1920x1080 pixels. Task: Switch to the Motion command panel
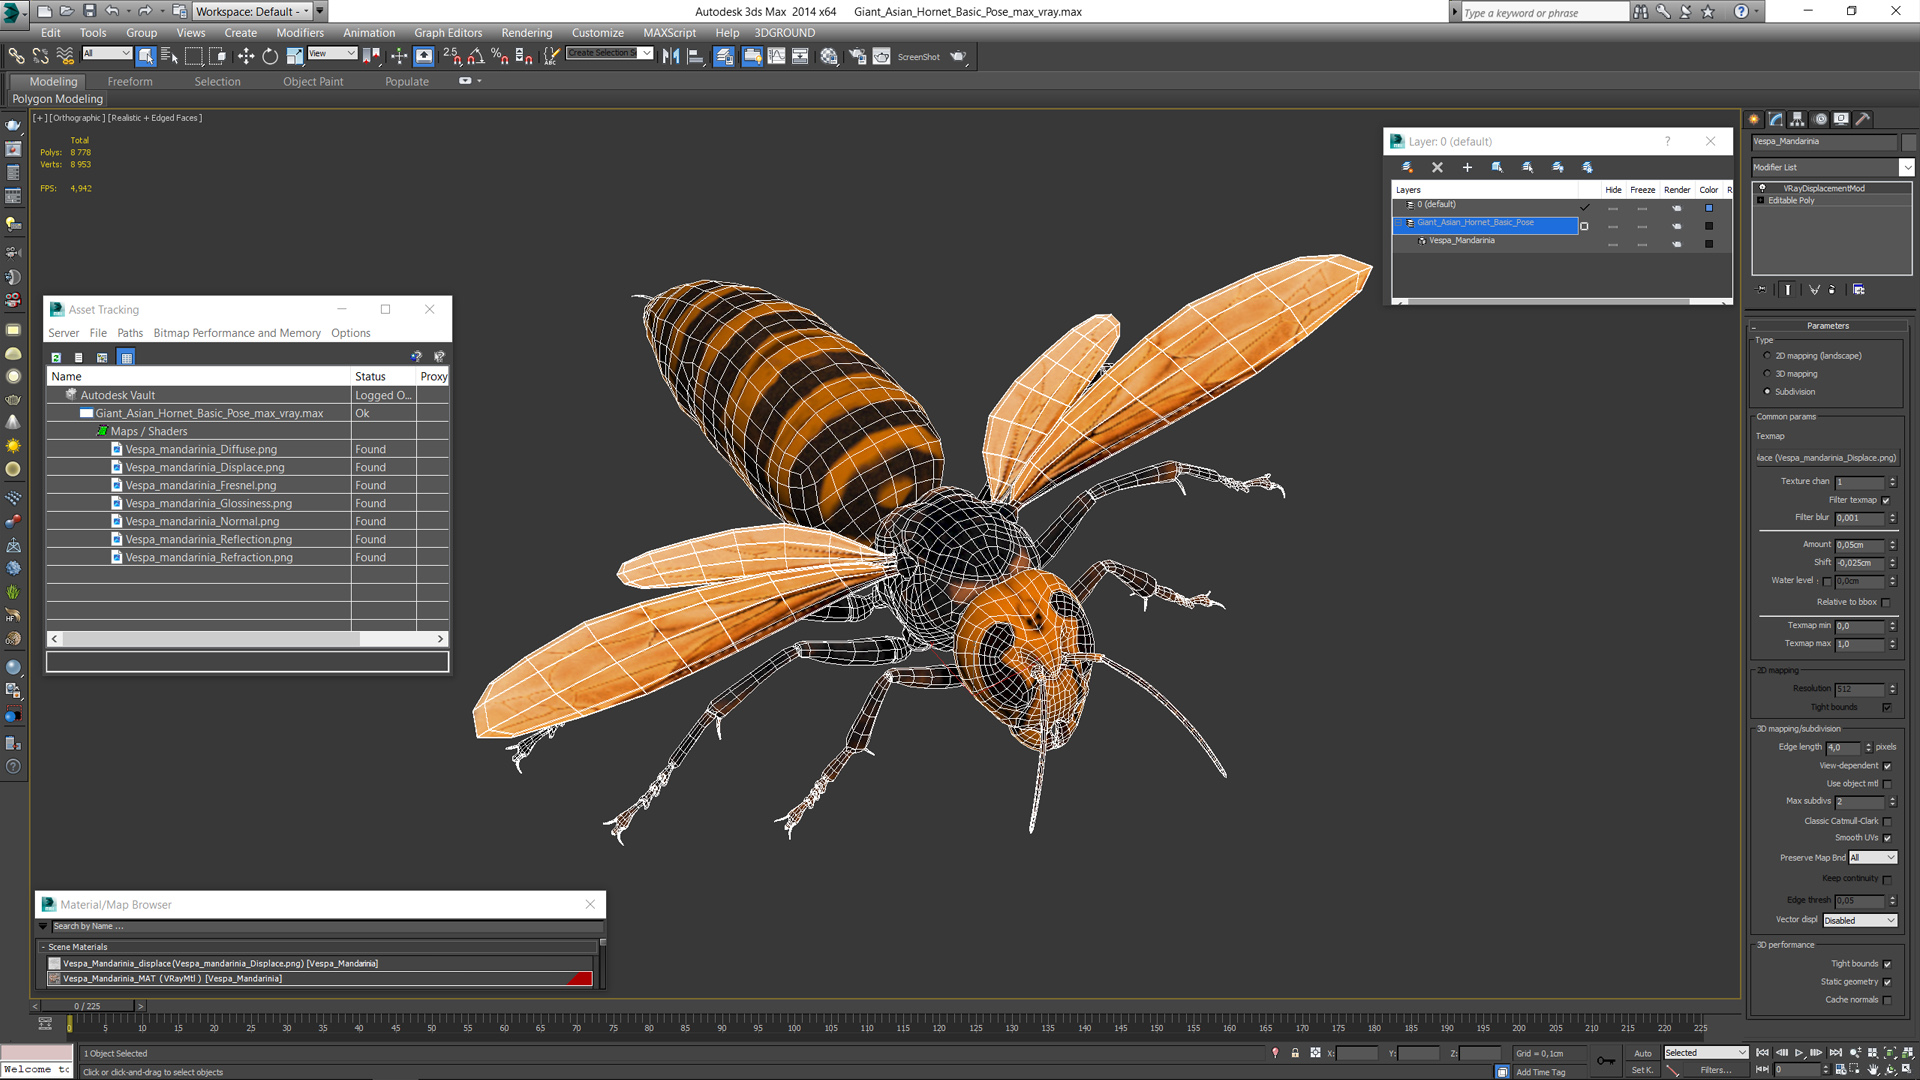(1820, 119)
